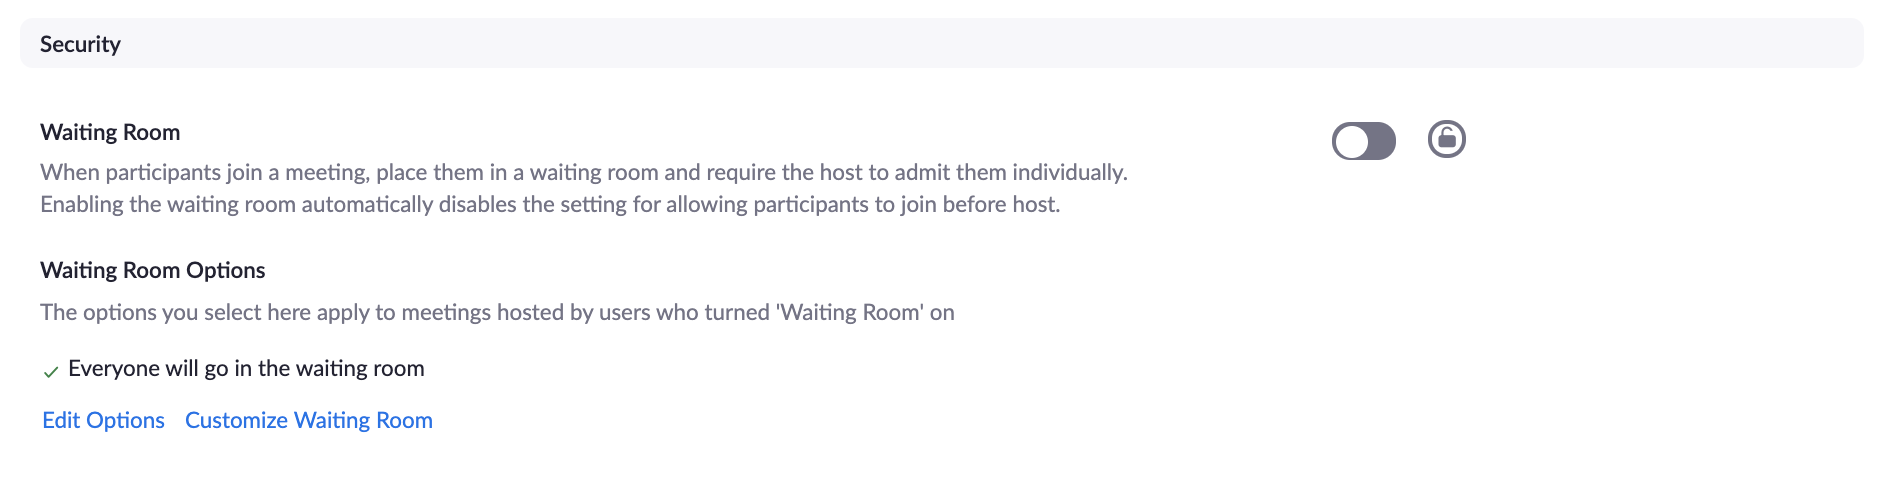This screenshot has width=1878, height=496.
Task: Open the Edit Options link
Action: [x=103, y=420]
